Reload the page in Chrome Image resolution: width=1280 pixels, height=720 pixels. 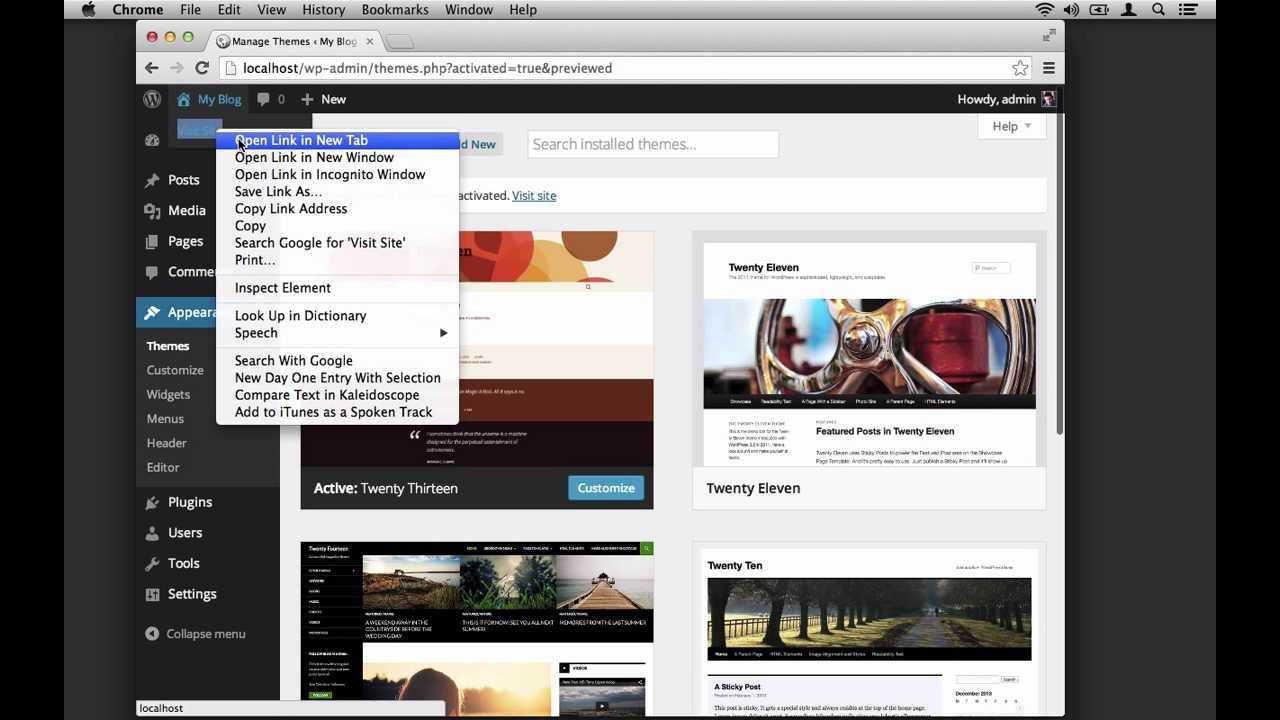[202, 68]
